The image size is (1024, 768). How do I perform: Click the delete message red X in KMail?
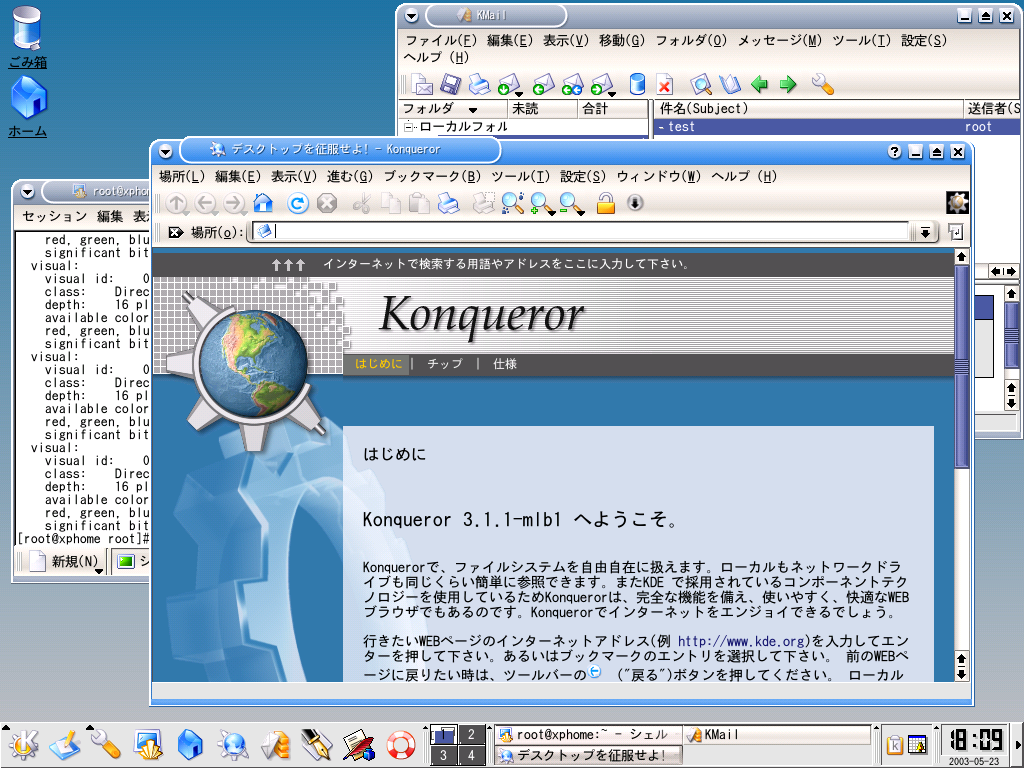(664, 84)
